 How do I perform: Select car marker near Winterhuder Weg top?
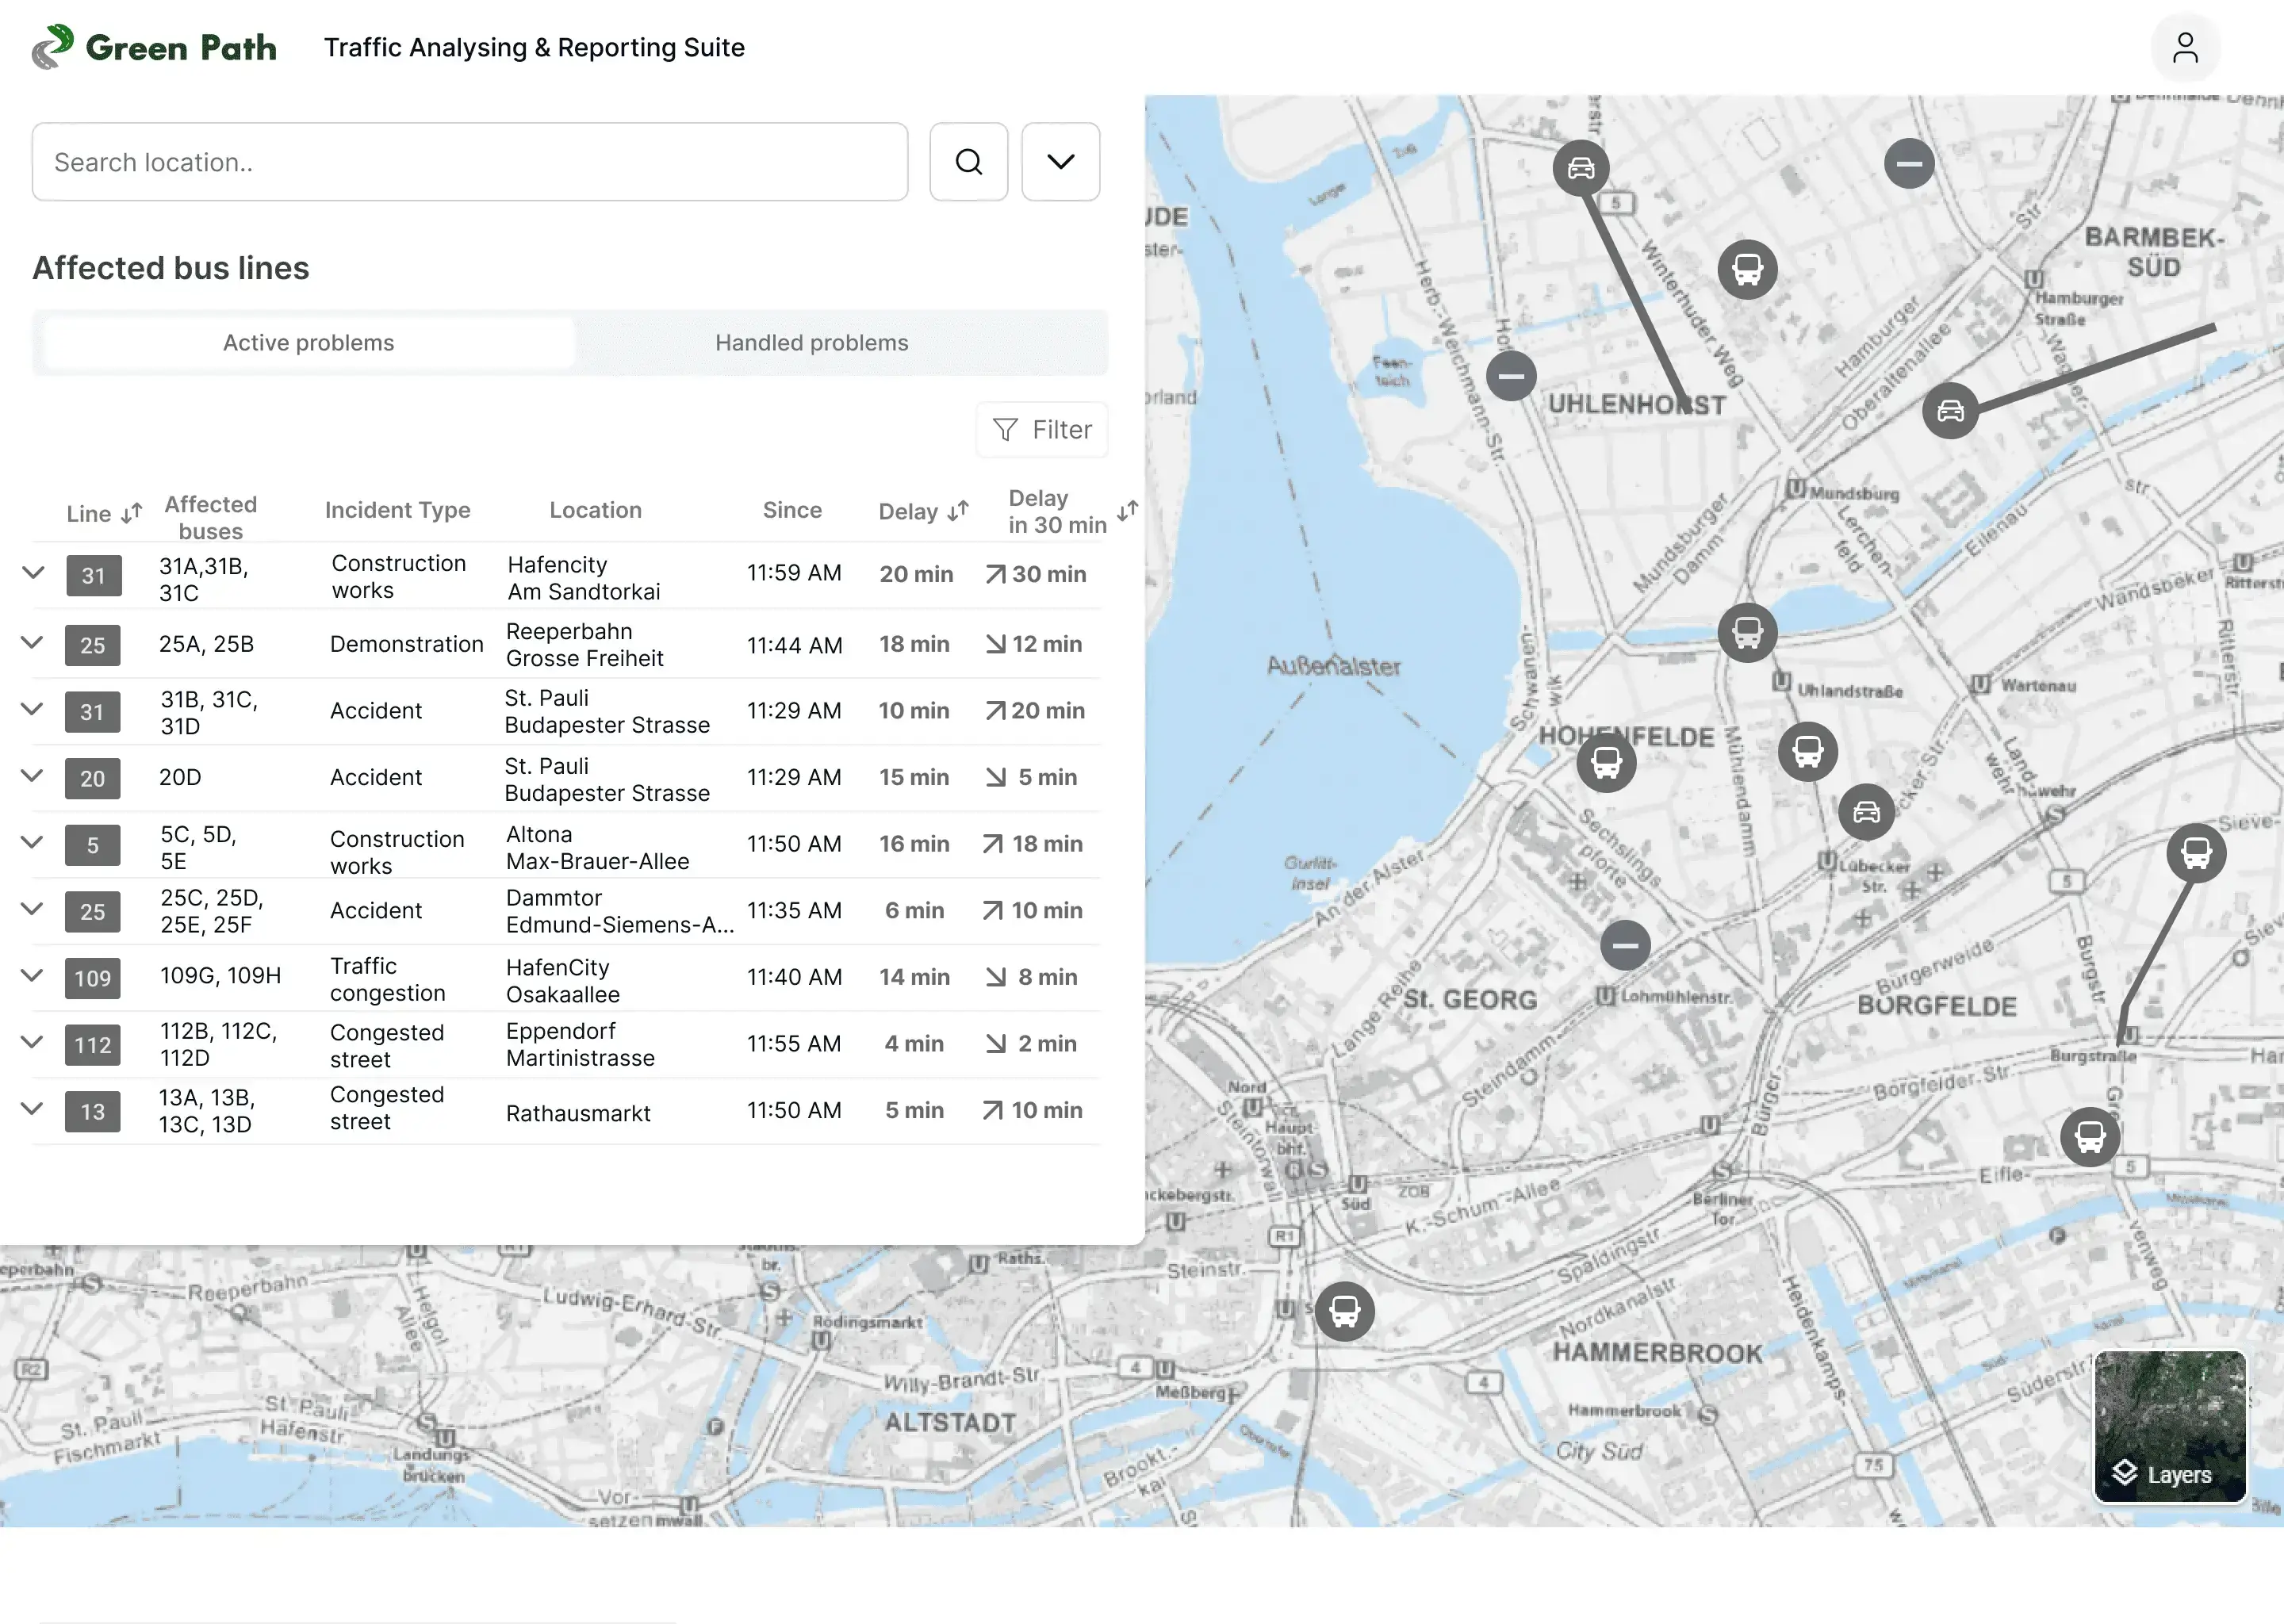click(x=1580, y=168)
